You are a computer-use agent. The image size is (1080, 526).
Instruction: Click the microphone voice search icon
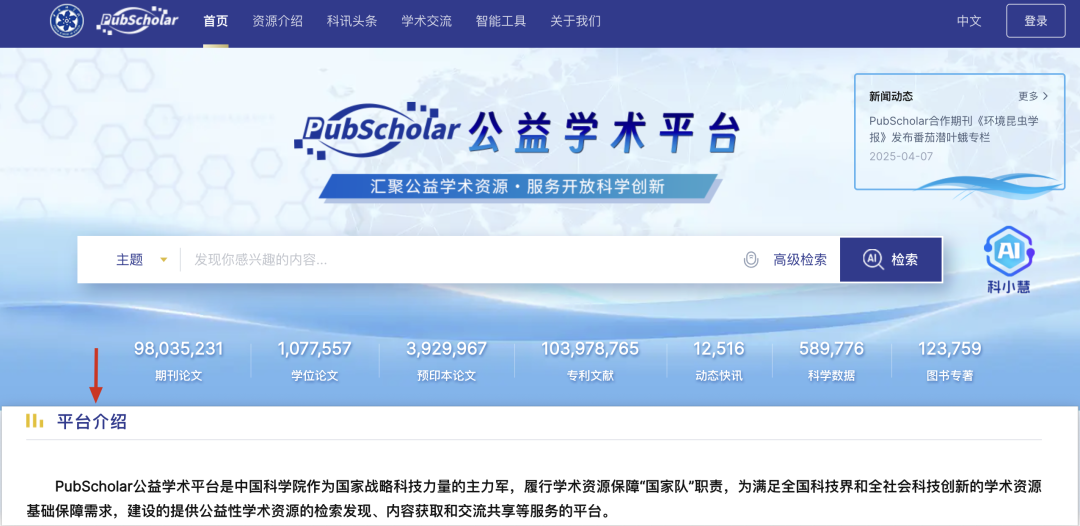[751, 260]
